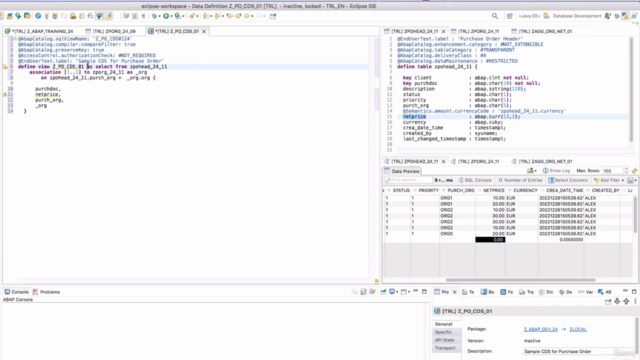Click the brush/format toolbar icon
This screenshot has width=640, height=360.
(108, 16)
